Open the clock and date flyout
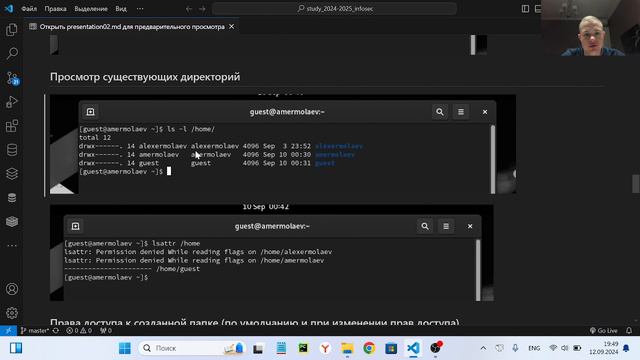This screenshot has width=640, height=360. (604, 348)
